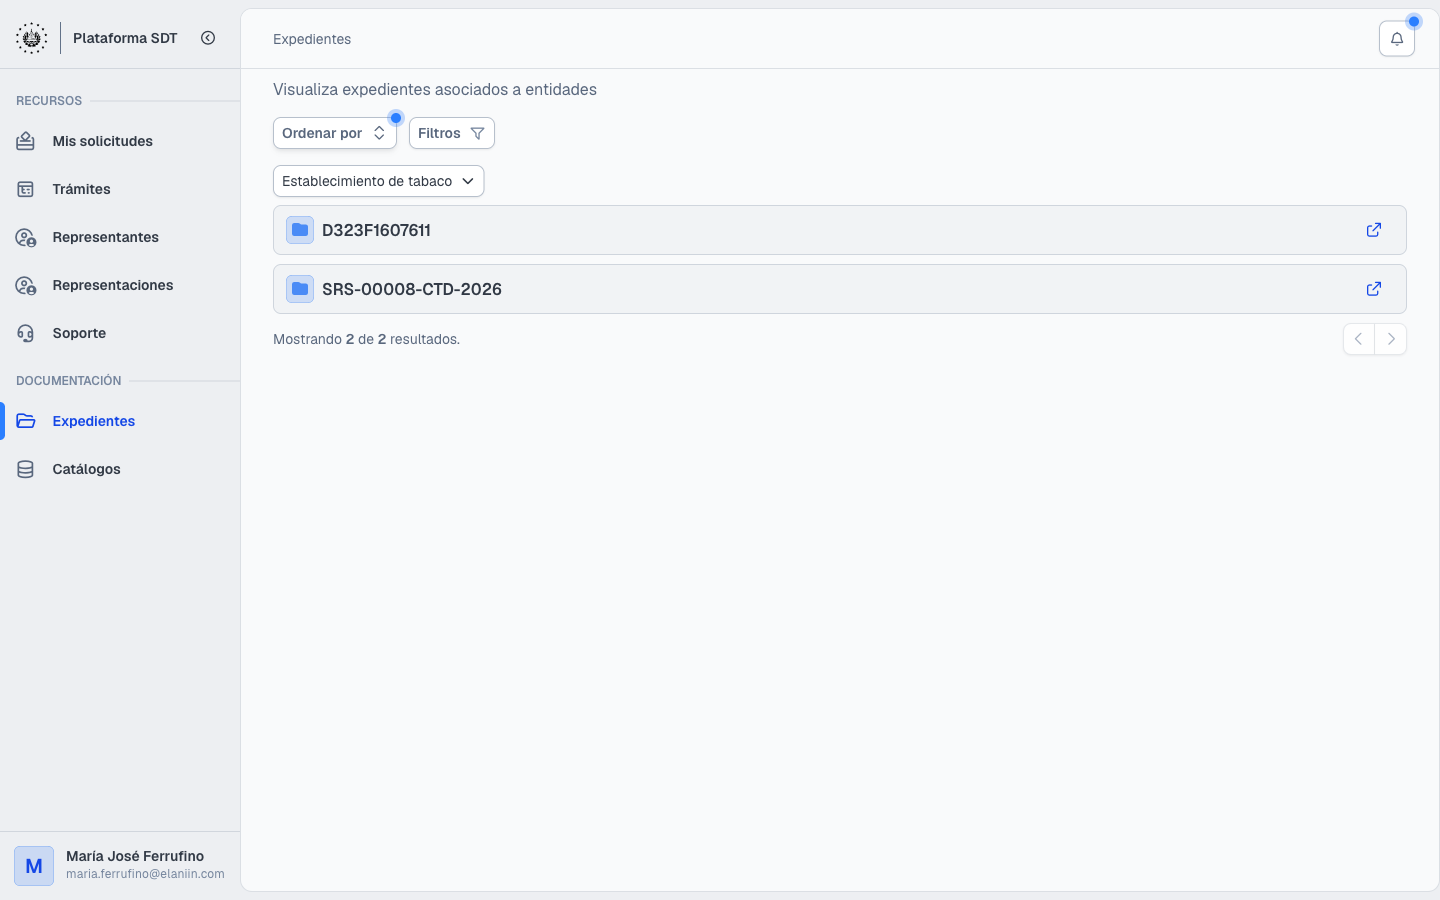Open the Ordenar por dropdown
Viewport: 1440px width, 900px height.
pyautogui.click(x=335, y=133)
